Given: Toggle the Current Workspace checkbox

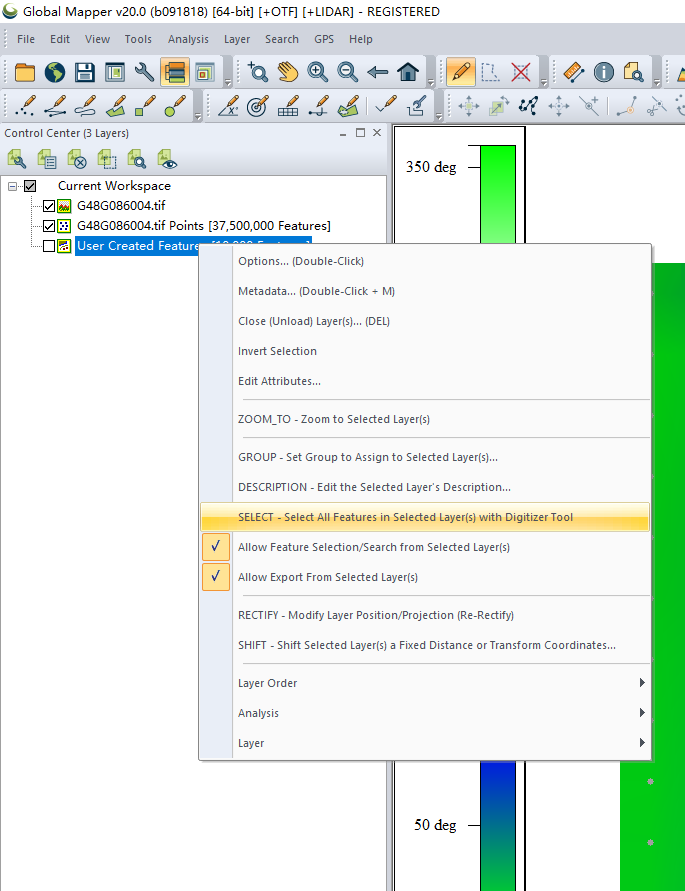Looking at the screenshot, I should tap(30, 186).
